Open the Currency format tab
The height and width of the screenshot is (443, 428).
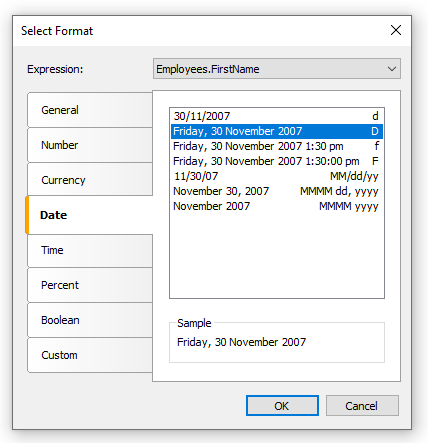tap(90, 180)
